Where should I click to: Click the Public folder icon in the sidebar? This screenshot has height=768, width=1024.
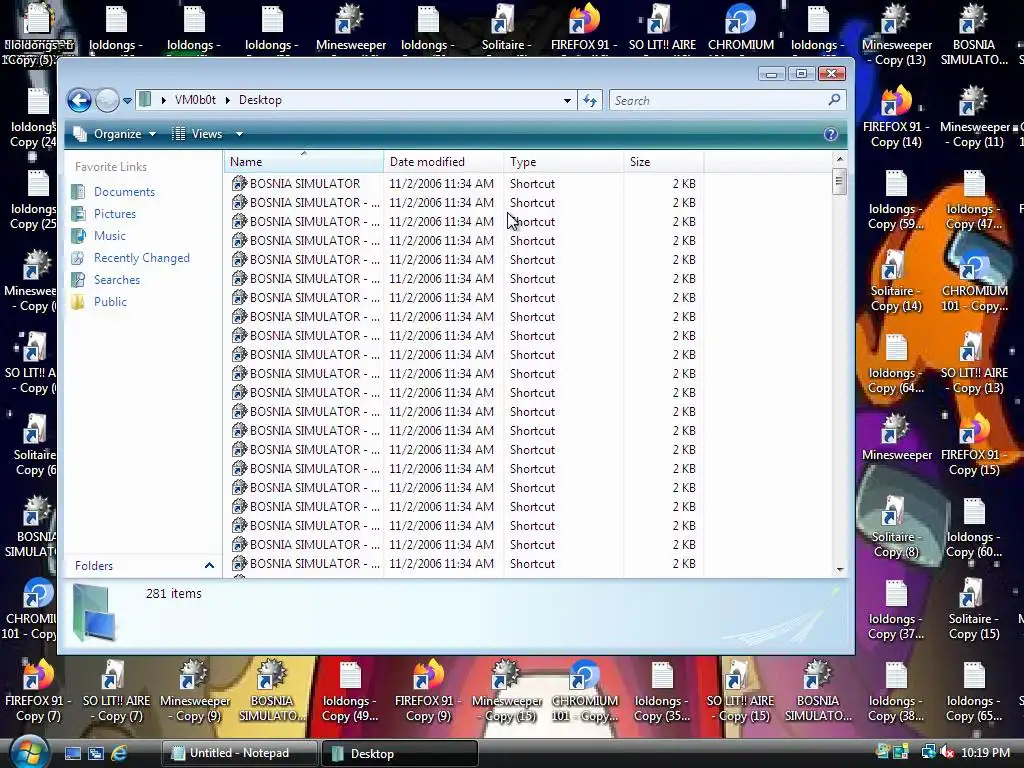78,302
